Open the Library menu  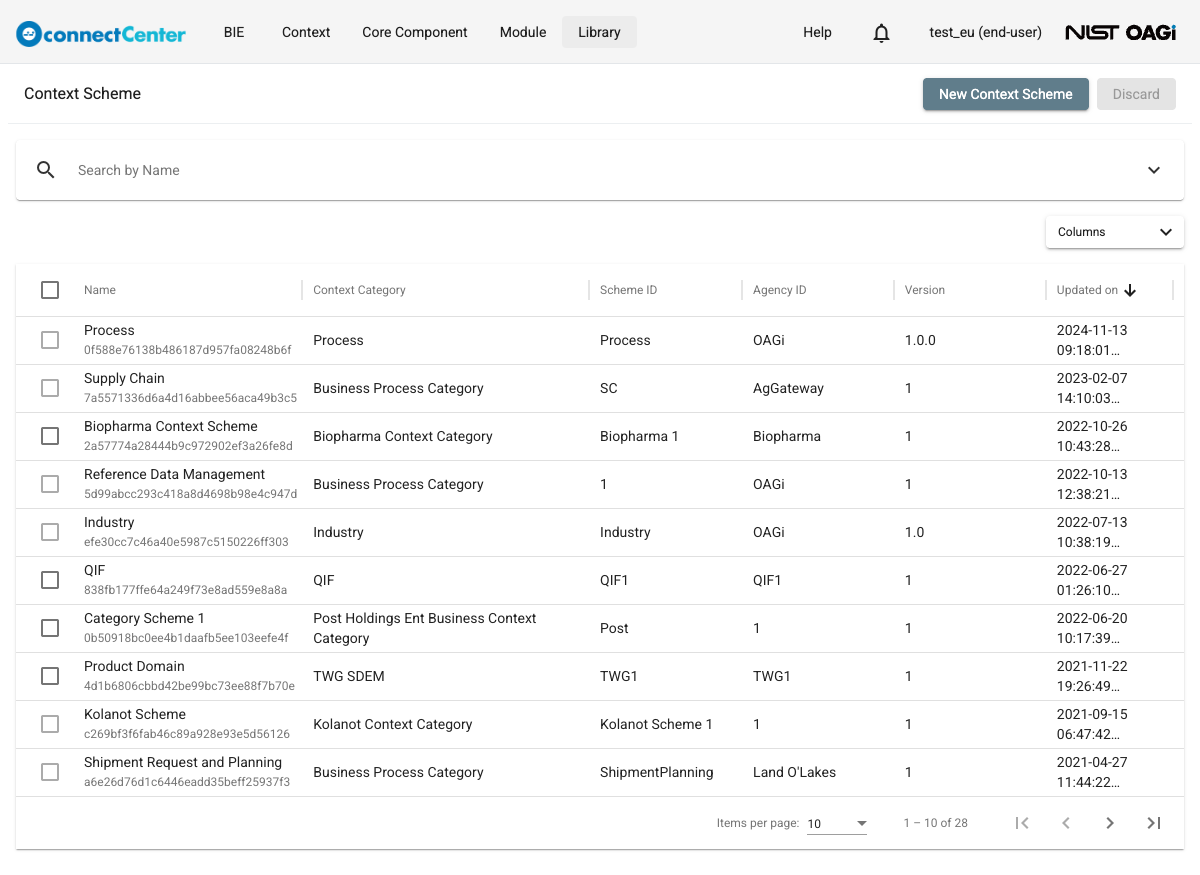coord(599,32)
